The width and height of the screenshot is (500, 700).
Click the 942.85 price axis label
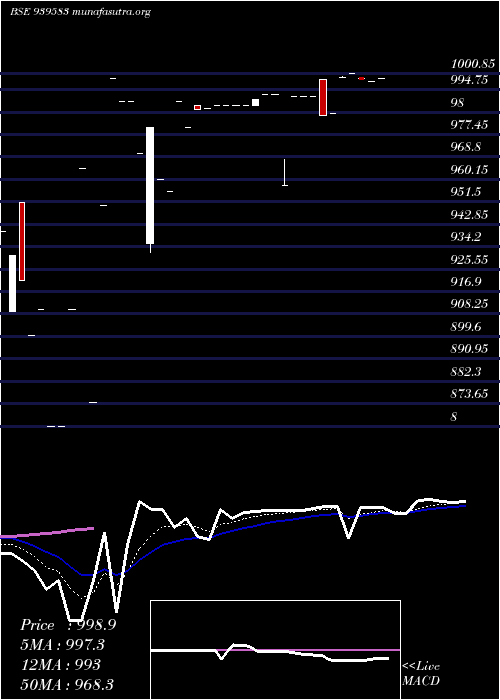469,215
